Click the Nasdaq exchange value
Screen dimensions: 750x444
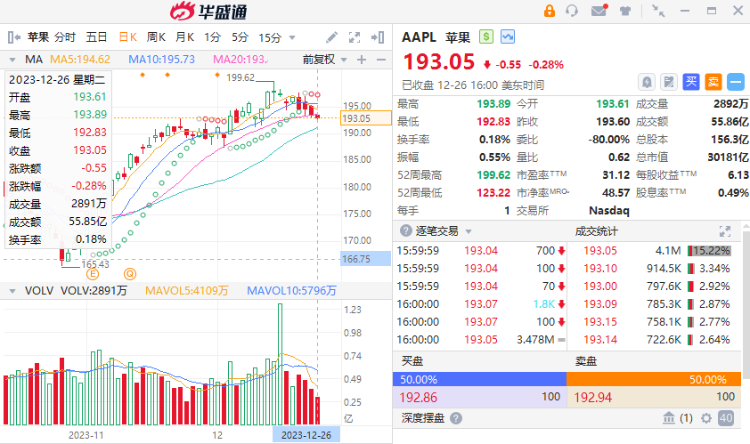coord(609,211)
